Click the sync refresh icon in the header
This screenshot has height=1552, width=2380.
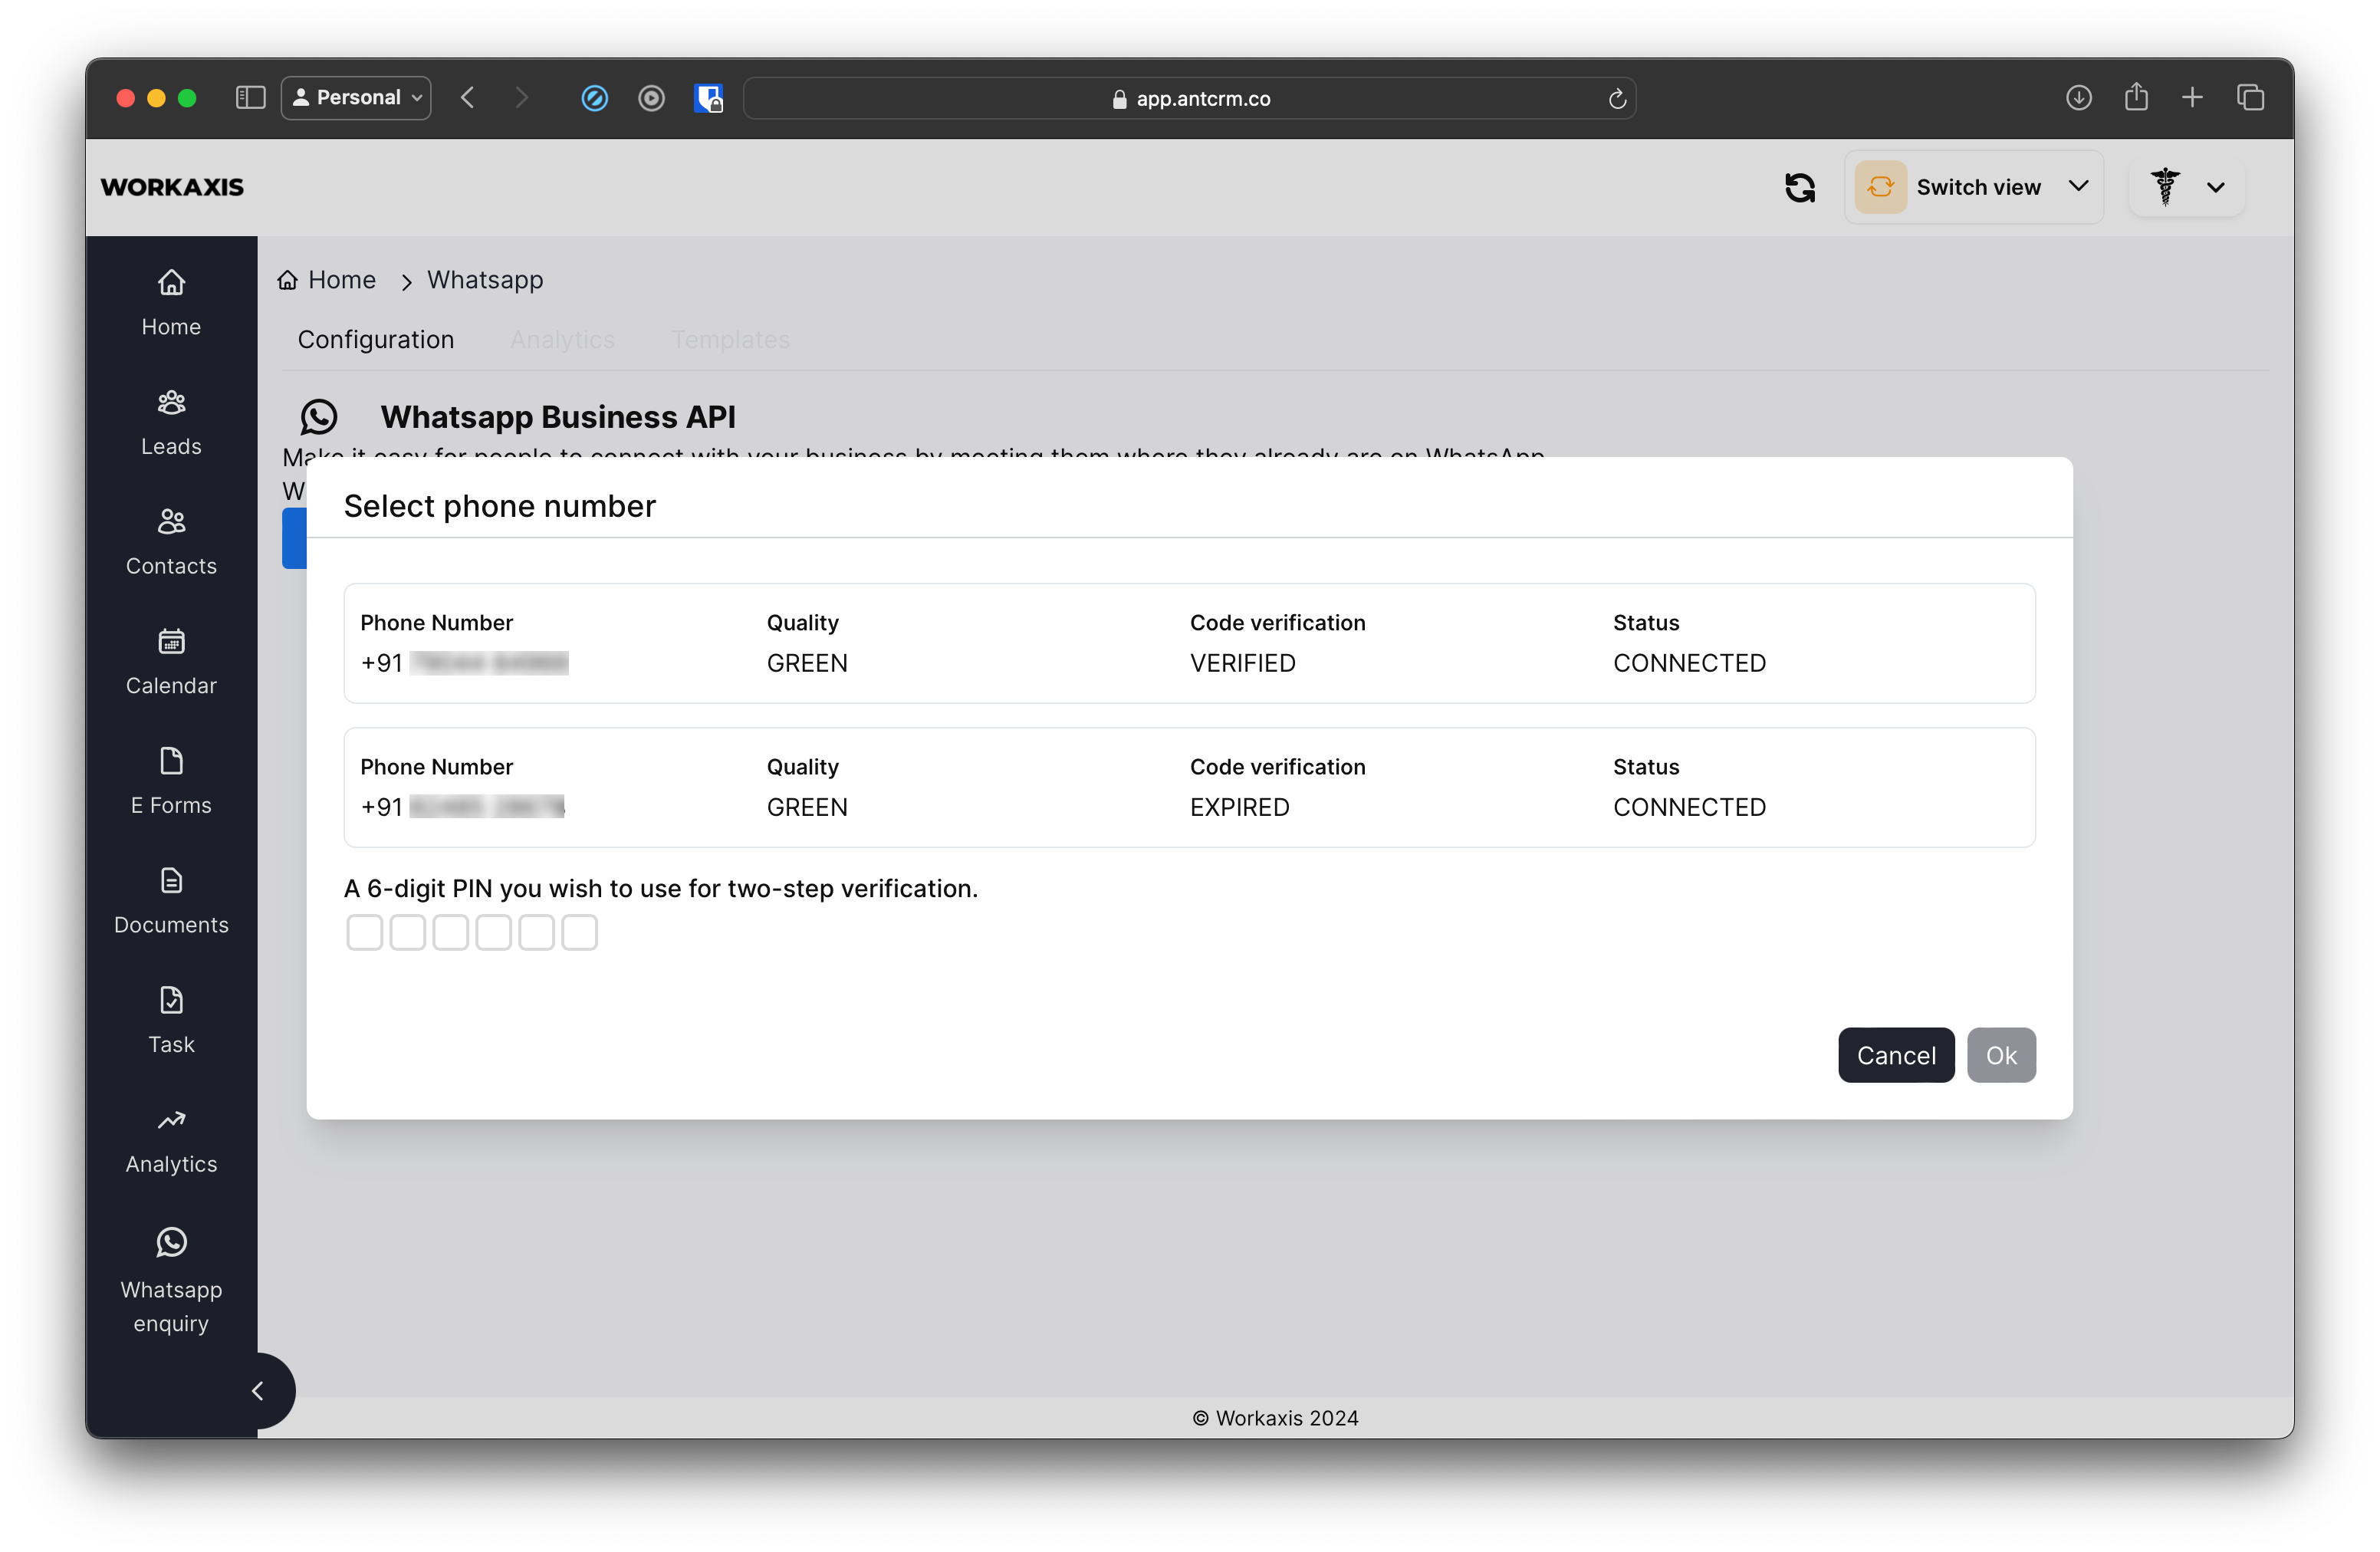1799,187
